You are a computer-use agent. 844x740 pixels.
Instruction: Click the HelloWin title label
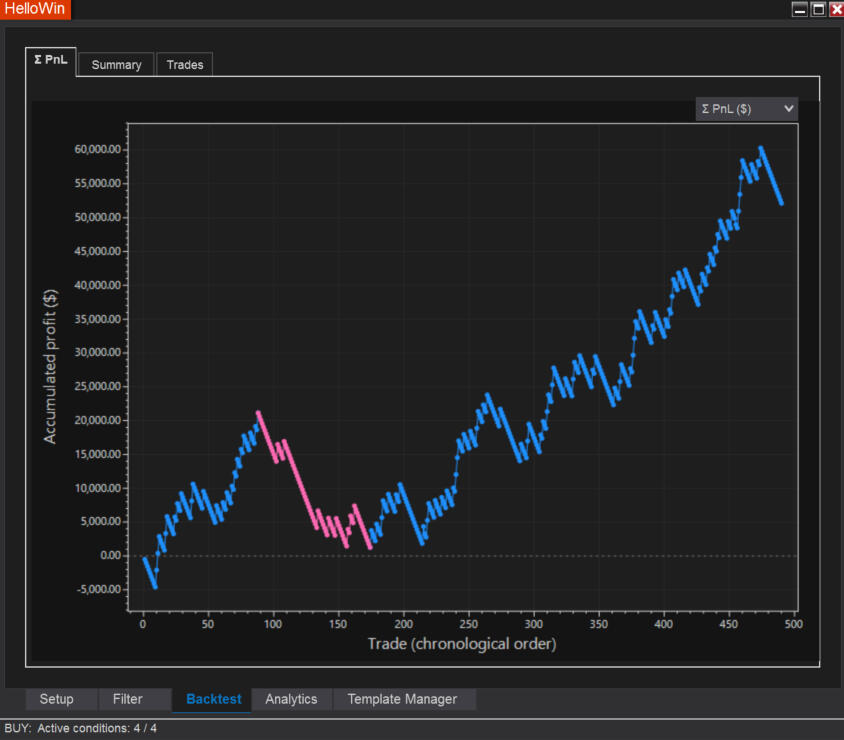coord(35,9)
